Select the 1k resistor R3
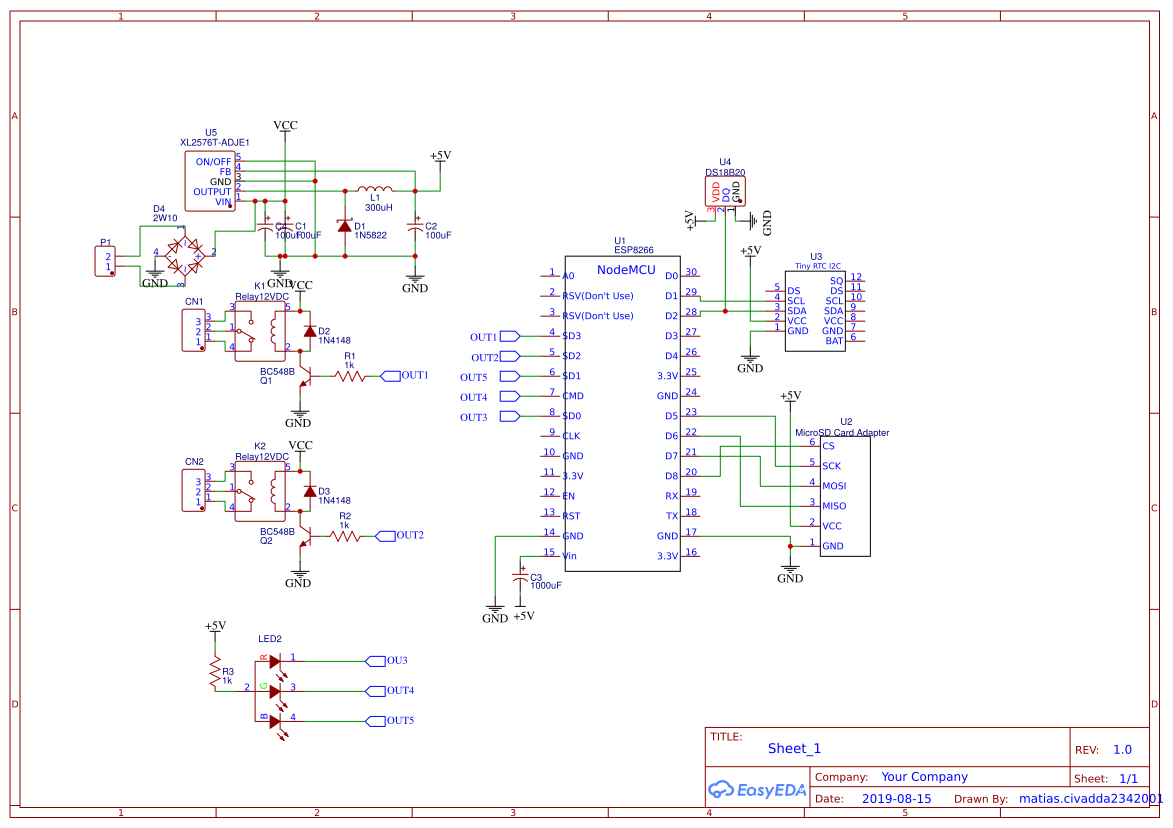1173x828 pixels. pos(215,673)
